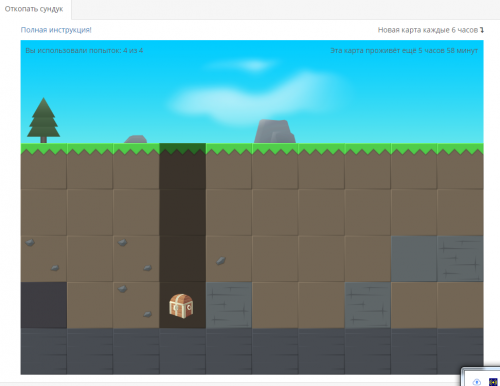Click the dark dug-out tile in the bottom-left corner
The image size is (500, 386).
tap(44, 305)
